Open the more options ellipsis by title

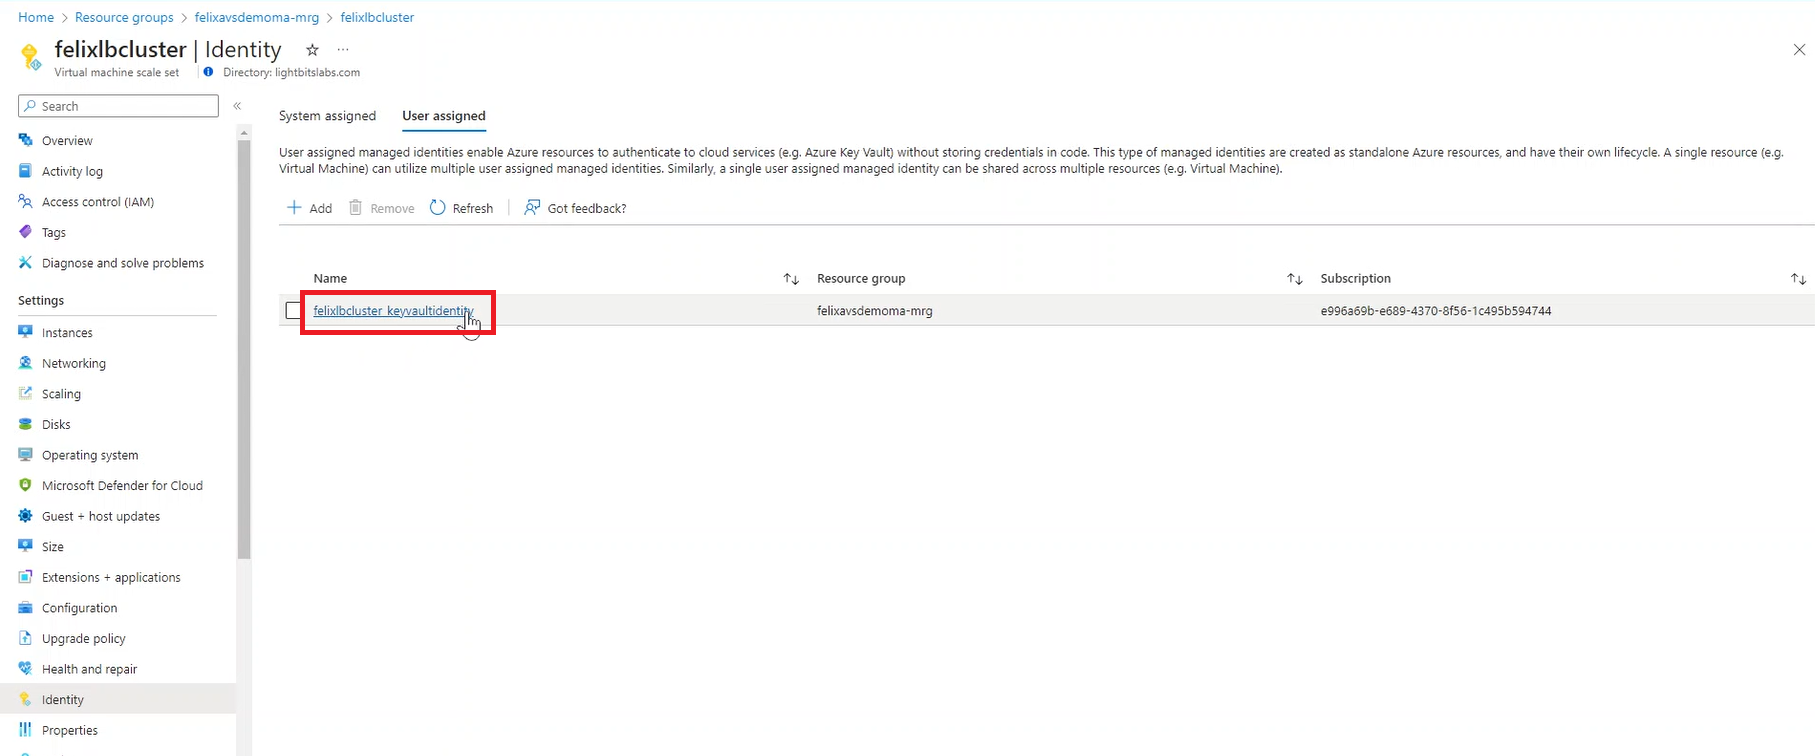point(343,49)
